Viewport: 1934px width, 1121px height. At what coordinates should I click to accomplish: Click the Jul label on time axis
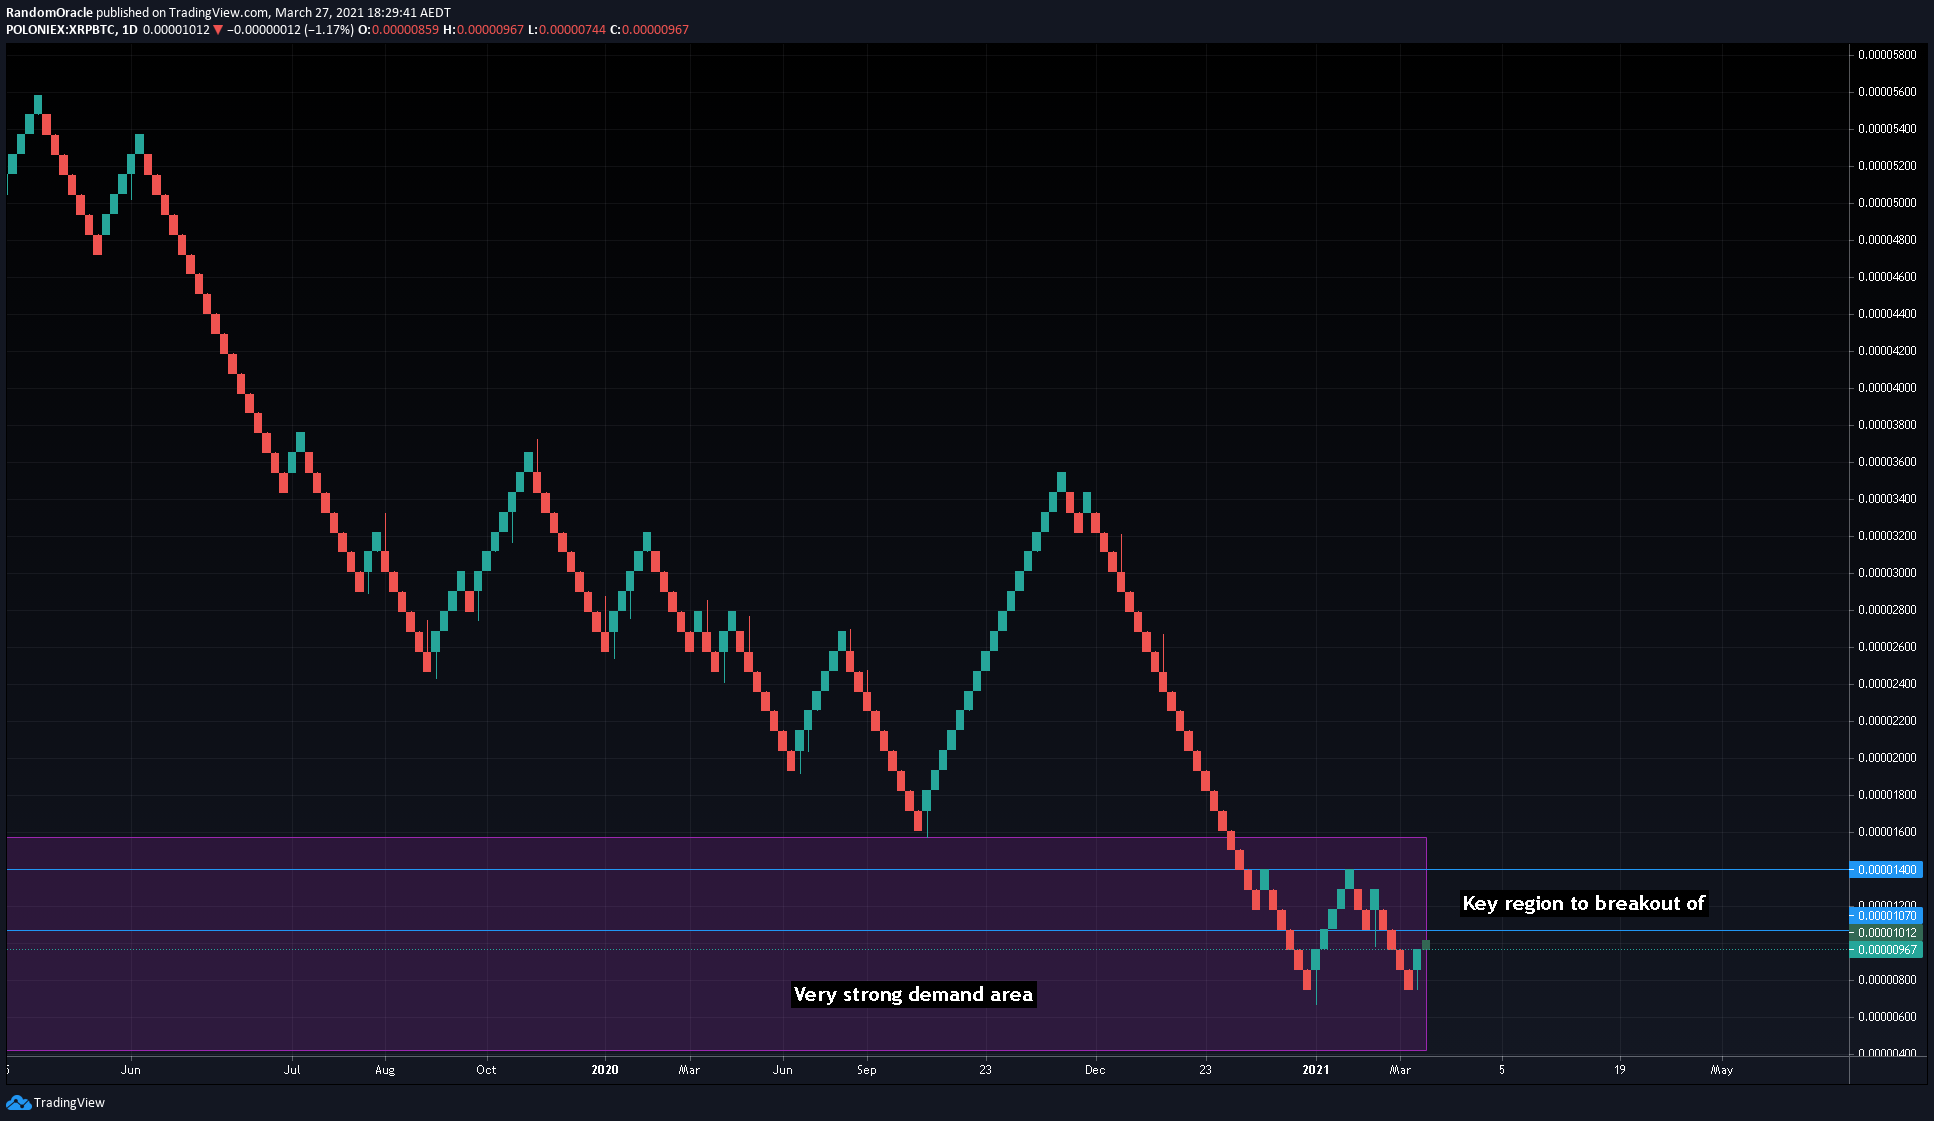292,1069
